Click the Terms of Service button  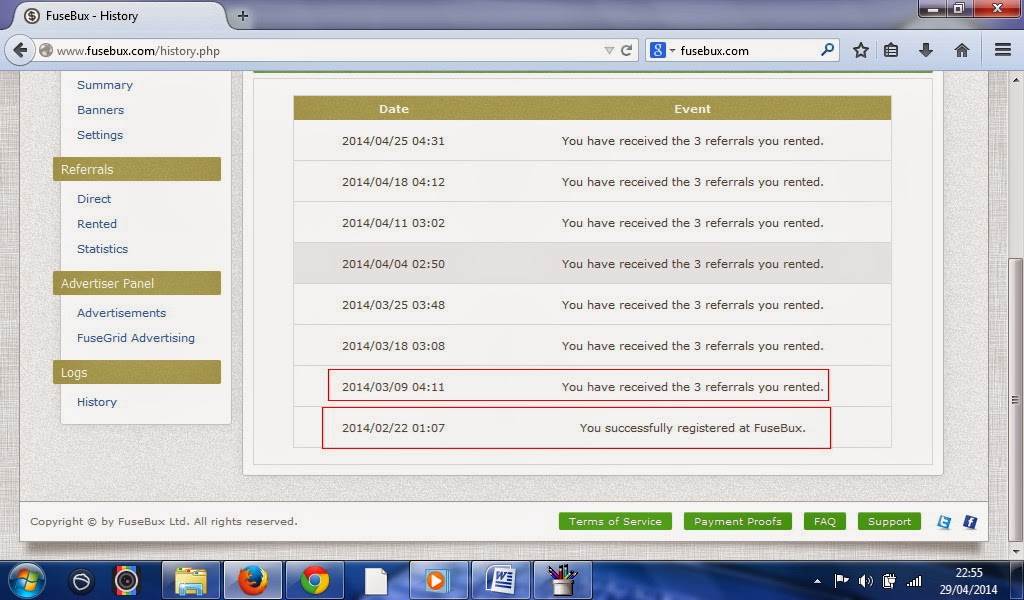click(x=615, y=521)
